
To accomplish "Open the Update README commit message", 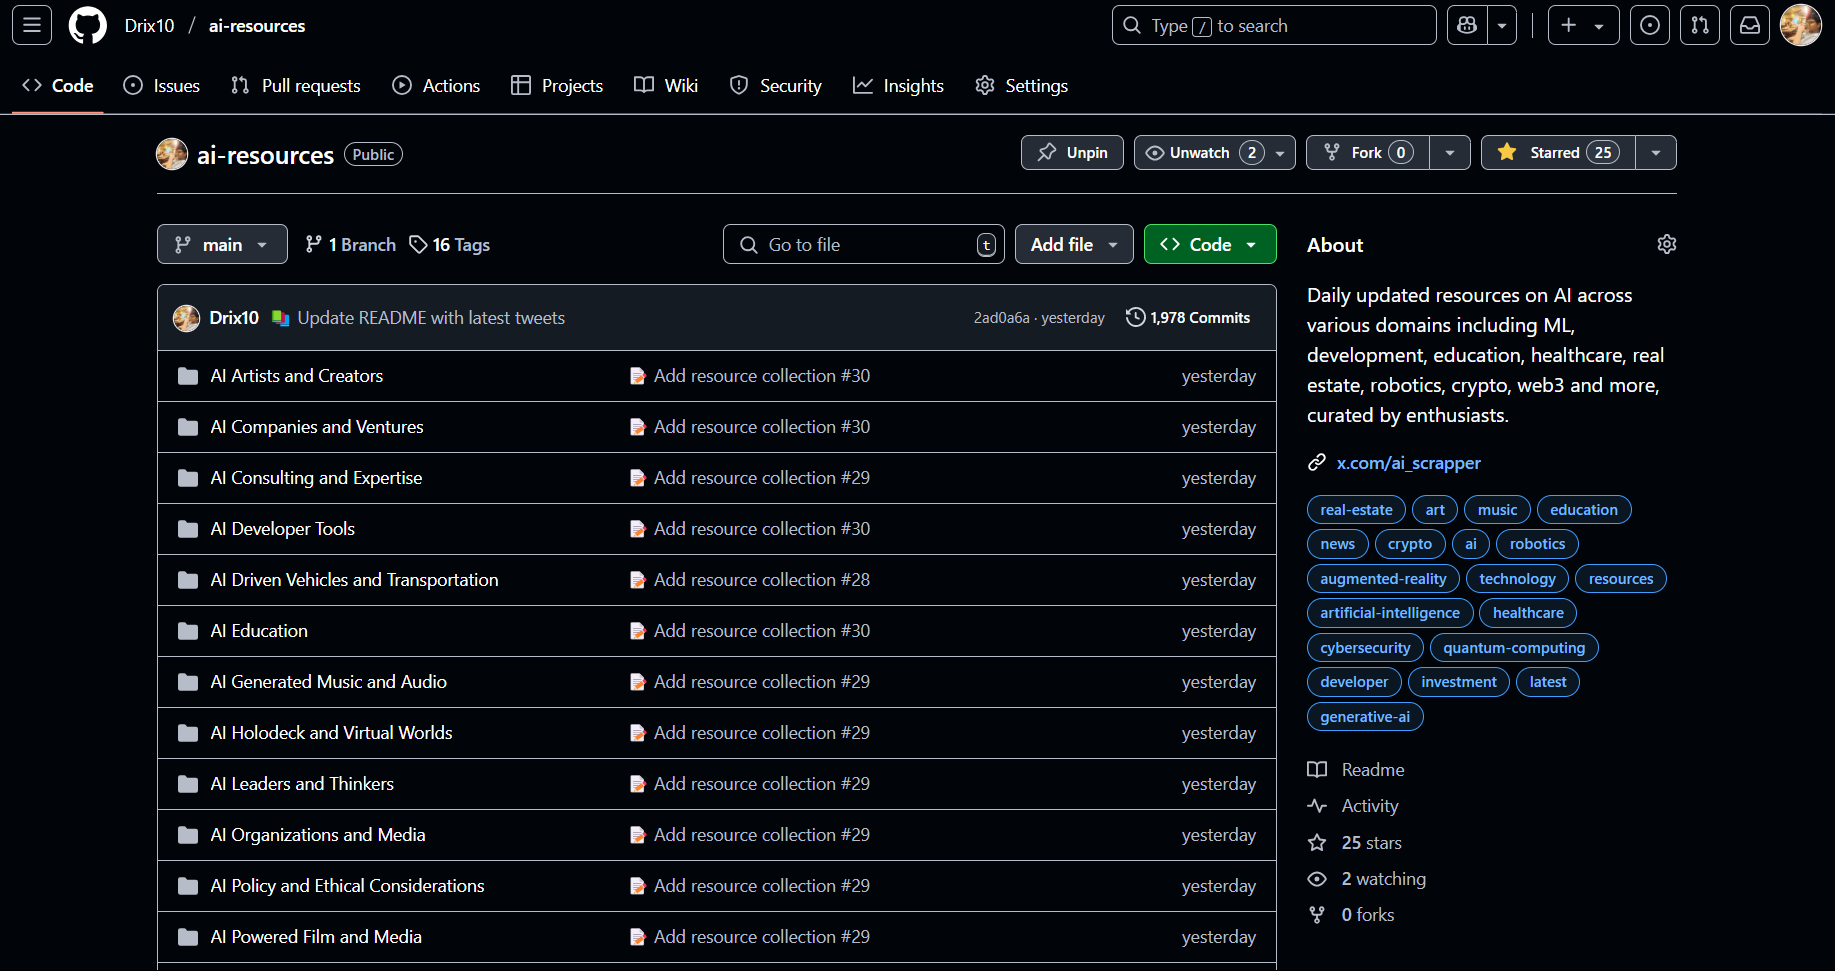I will point(431,317).
